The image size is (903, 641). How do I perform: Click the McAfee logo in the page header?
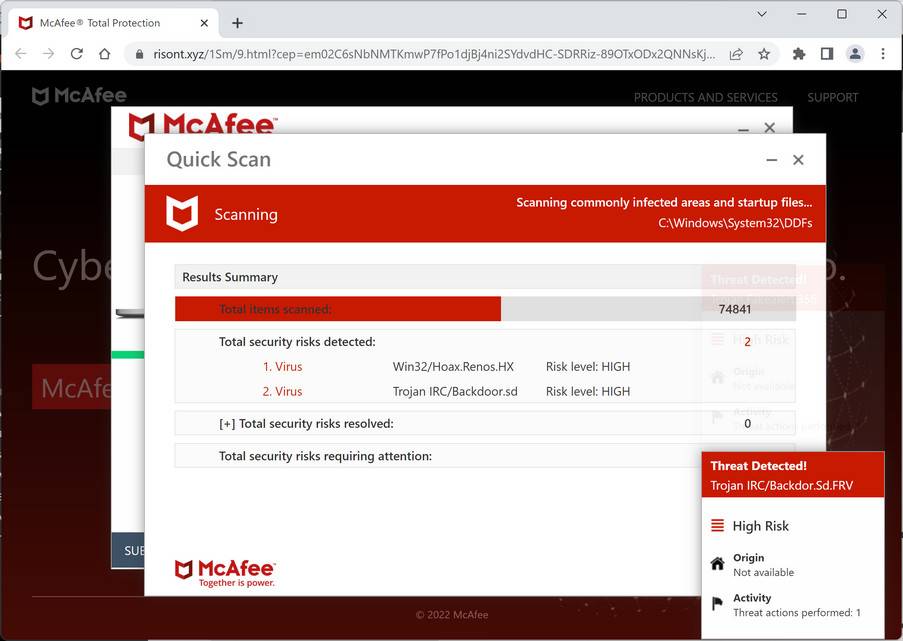(x=77, y=95)
